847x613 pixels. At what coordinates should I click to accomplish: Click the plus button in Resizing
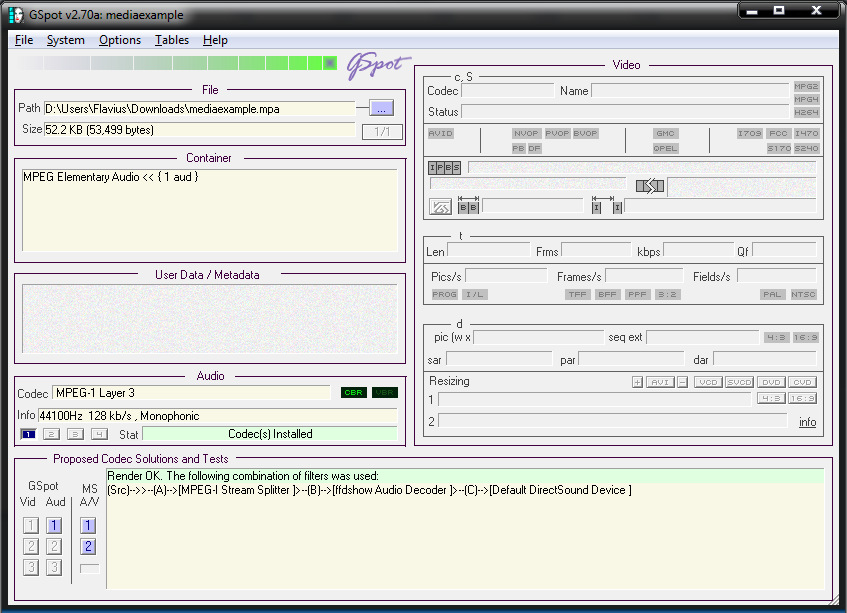[637, 382]
